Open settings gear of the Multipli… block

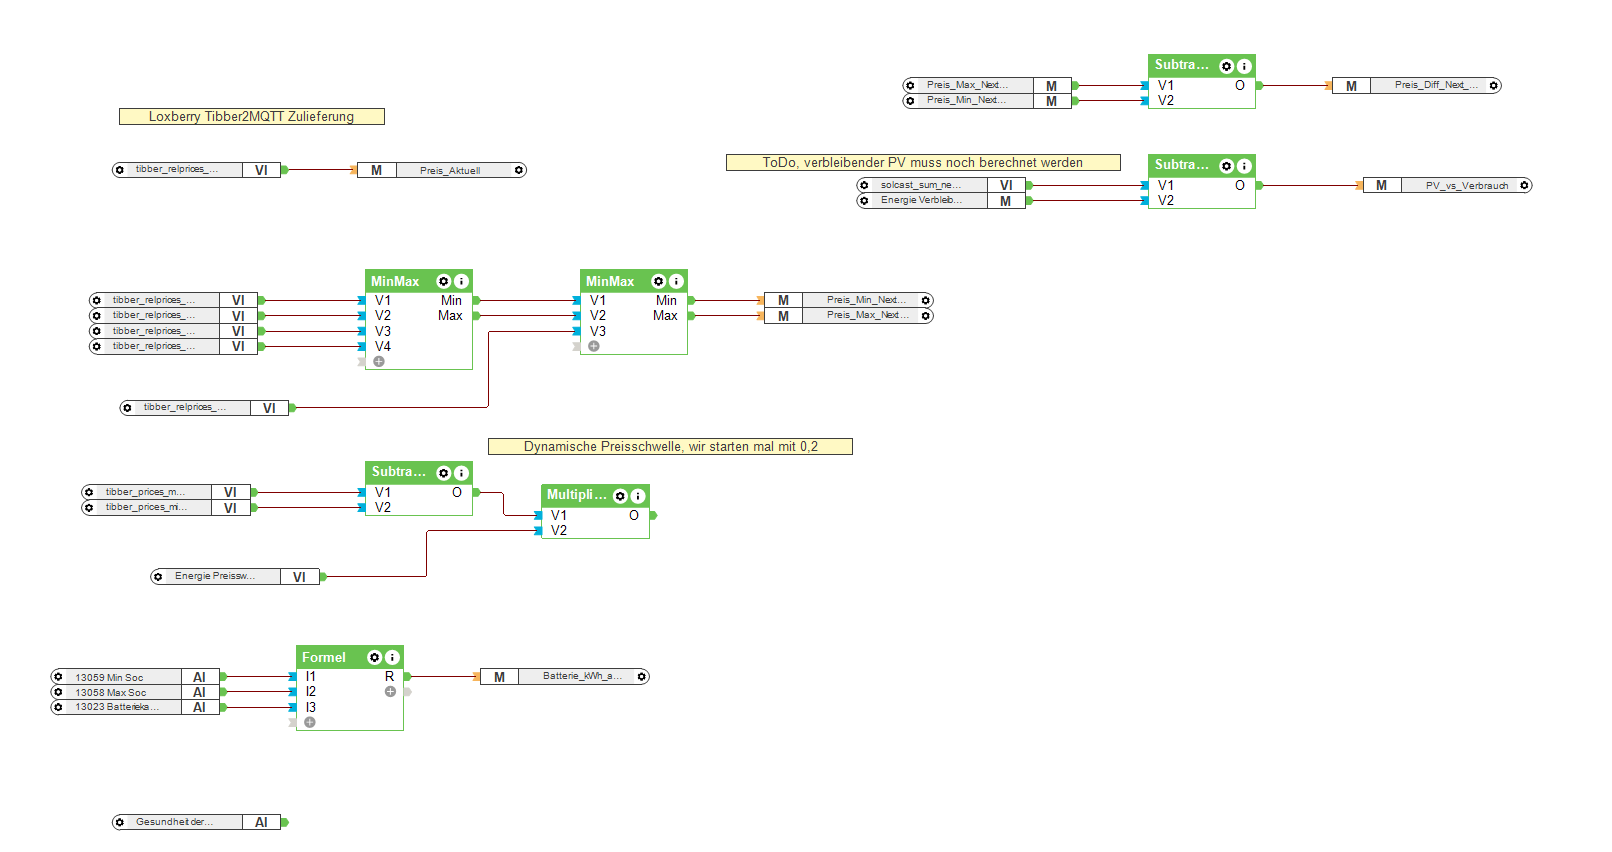tap(620, 496)
